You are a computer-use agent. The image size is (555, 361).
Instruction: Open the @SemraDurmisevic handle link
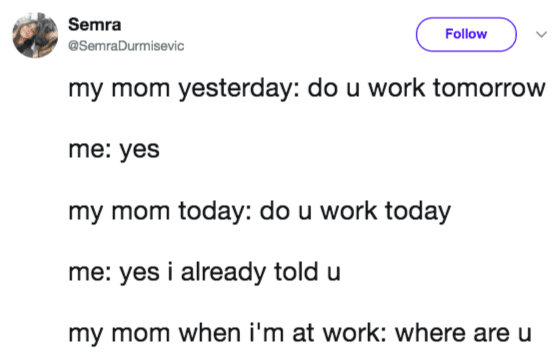click(126, 46)
